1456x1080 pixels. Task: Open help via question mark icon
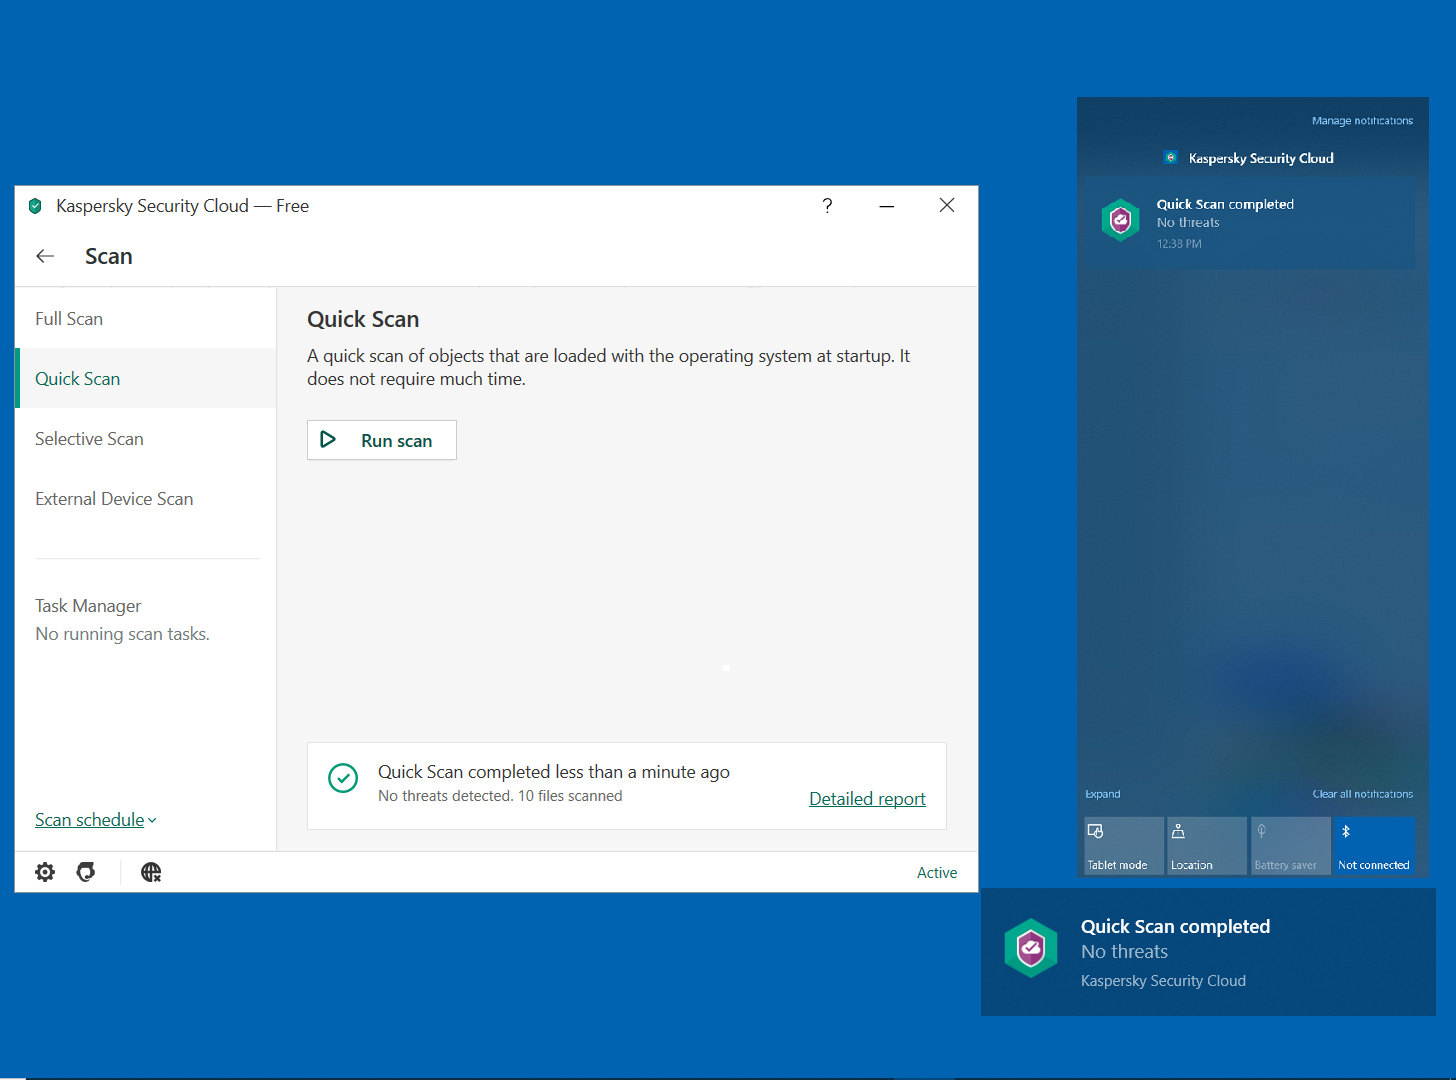[x=827, y=205]
